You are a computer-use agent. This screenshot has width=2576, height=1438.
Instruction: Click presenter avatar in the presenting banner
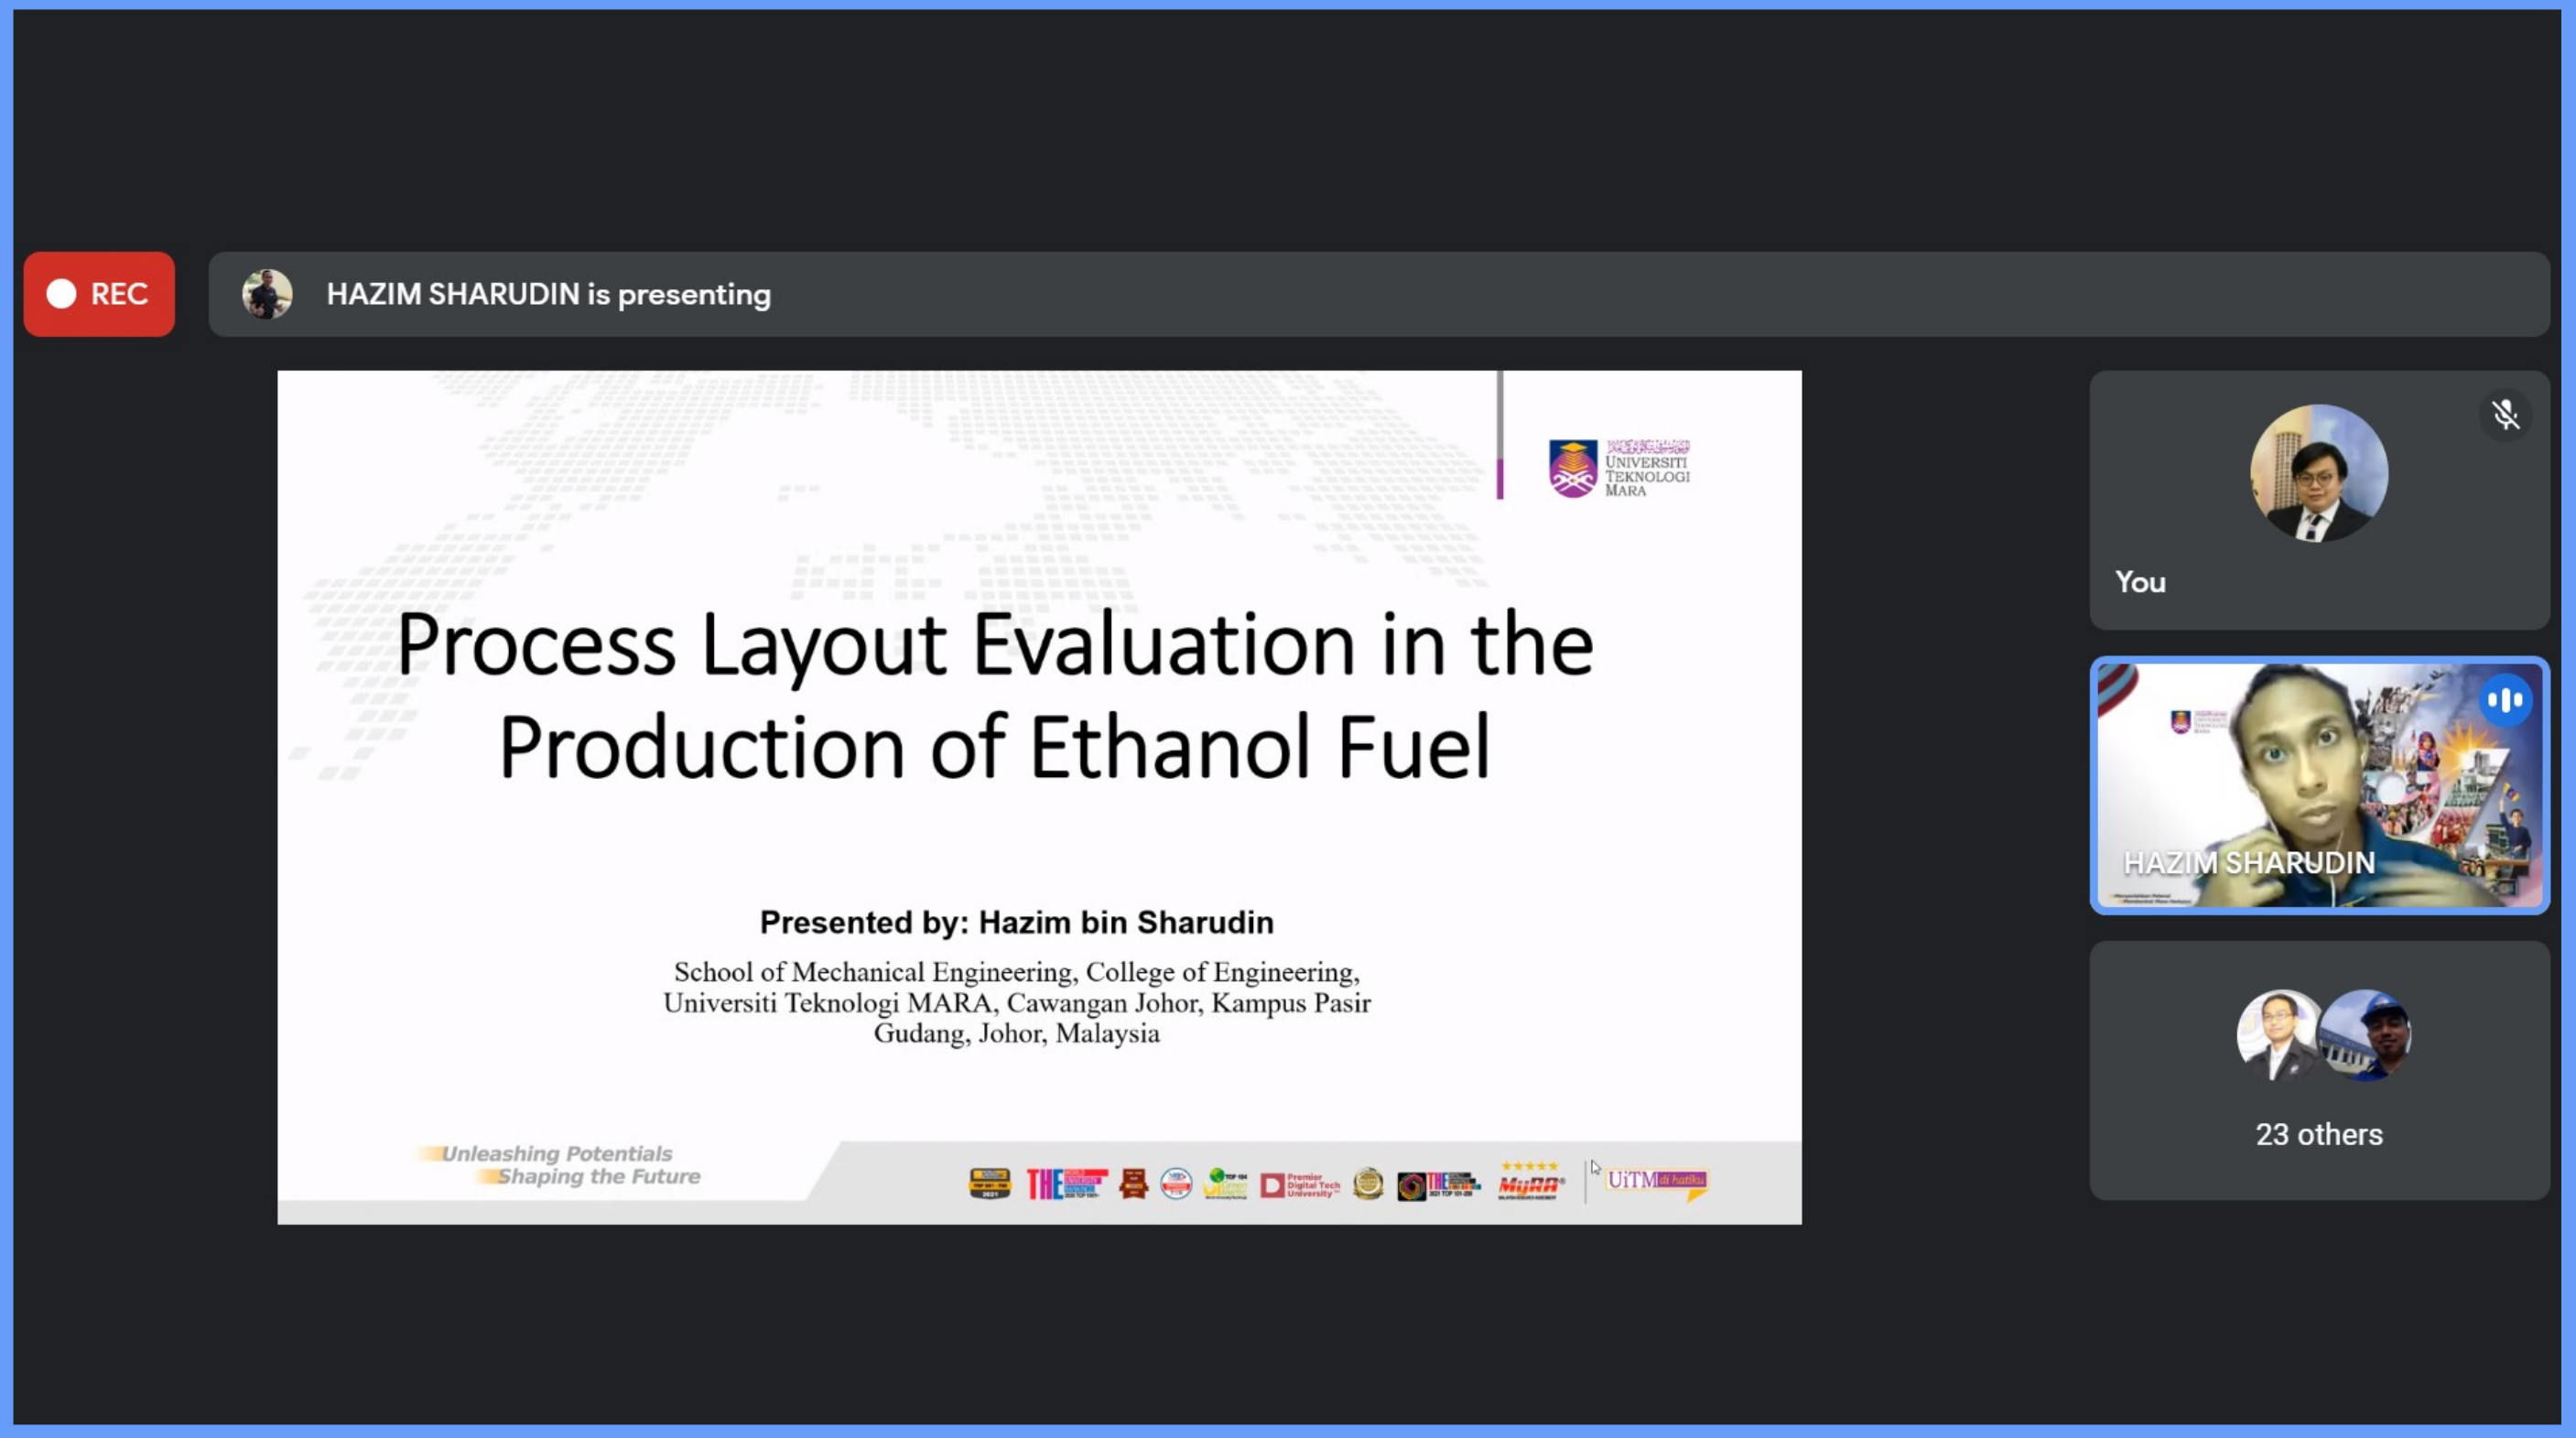click(267, 294)
